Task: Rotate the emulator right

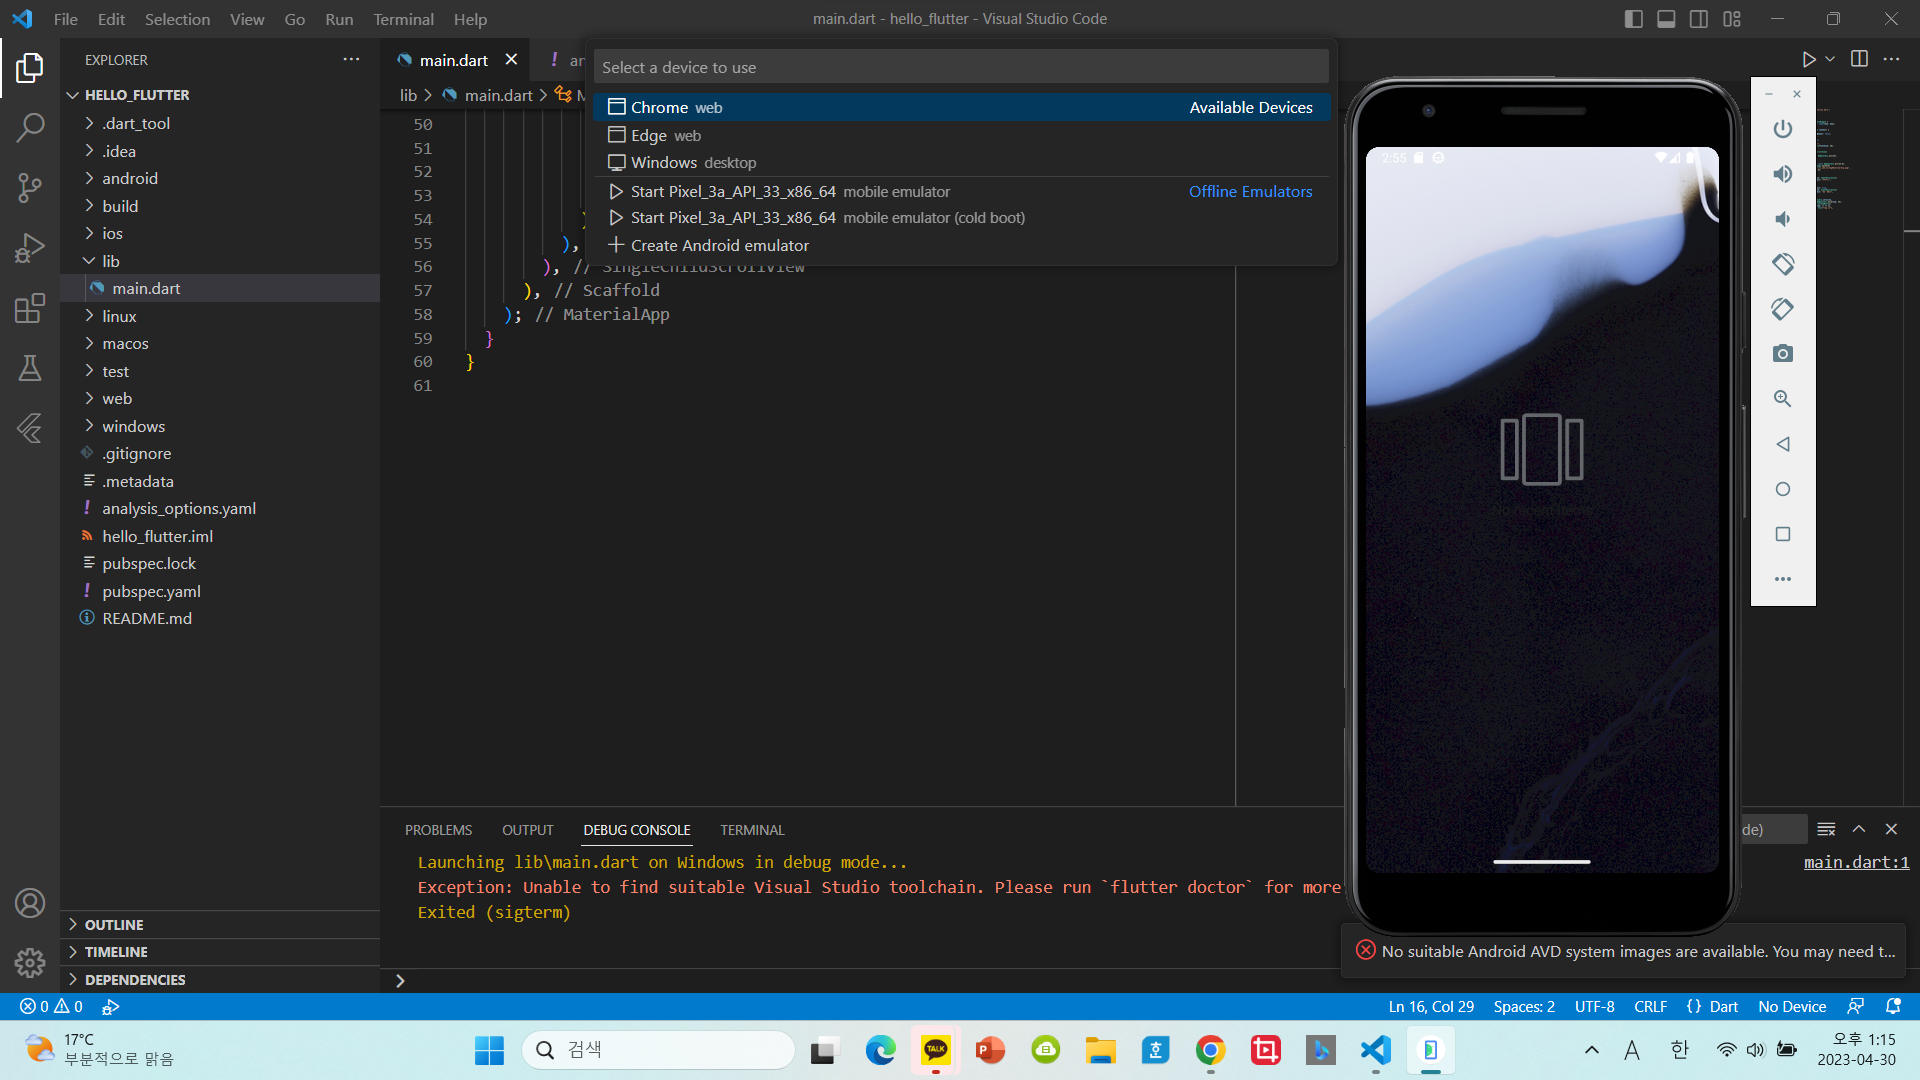Action: tap(1783, 309)
